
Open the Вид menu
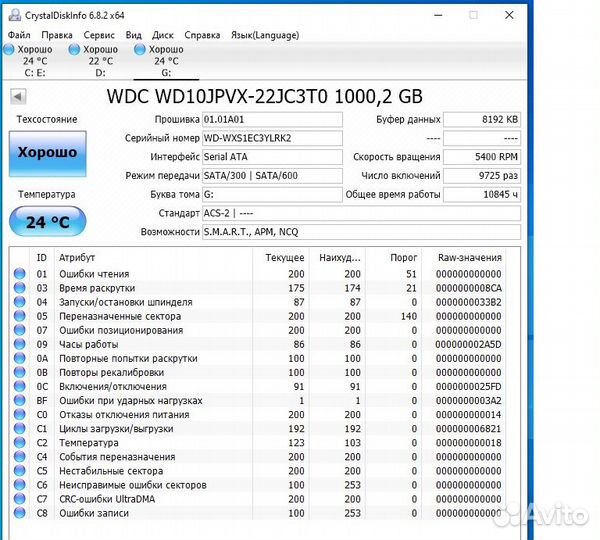tap(134, 35)
